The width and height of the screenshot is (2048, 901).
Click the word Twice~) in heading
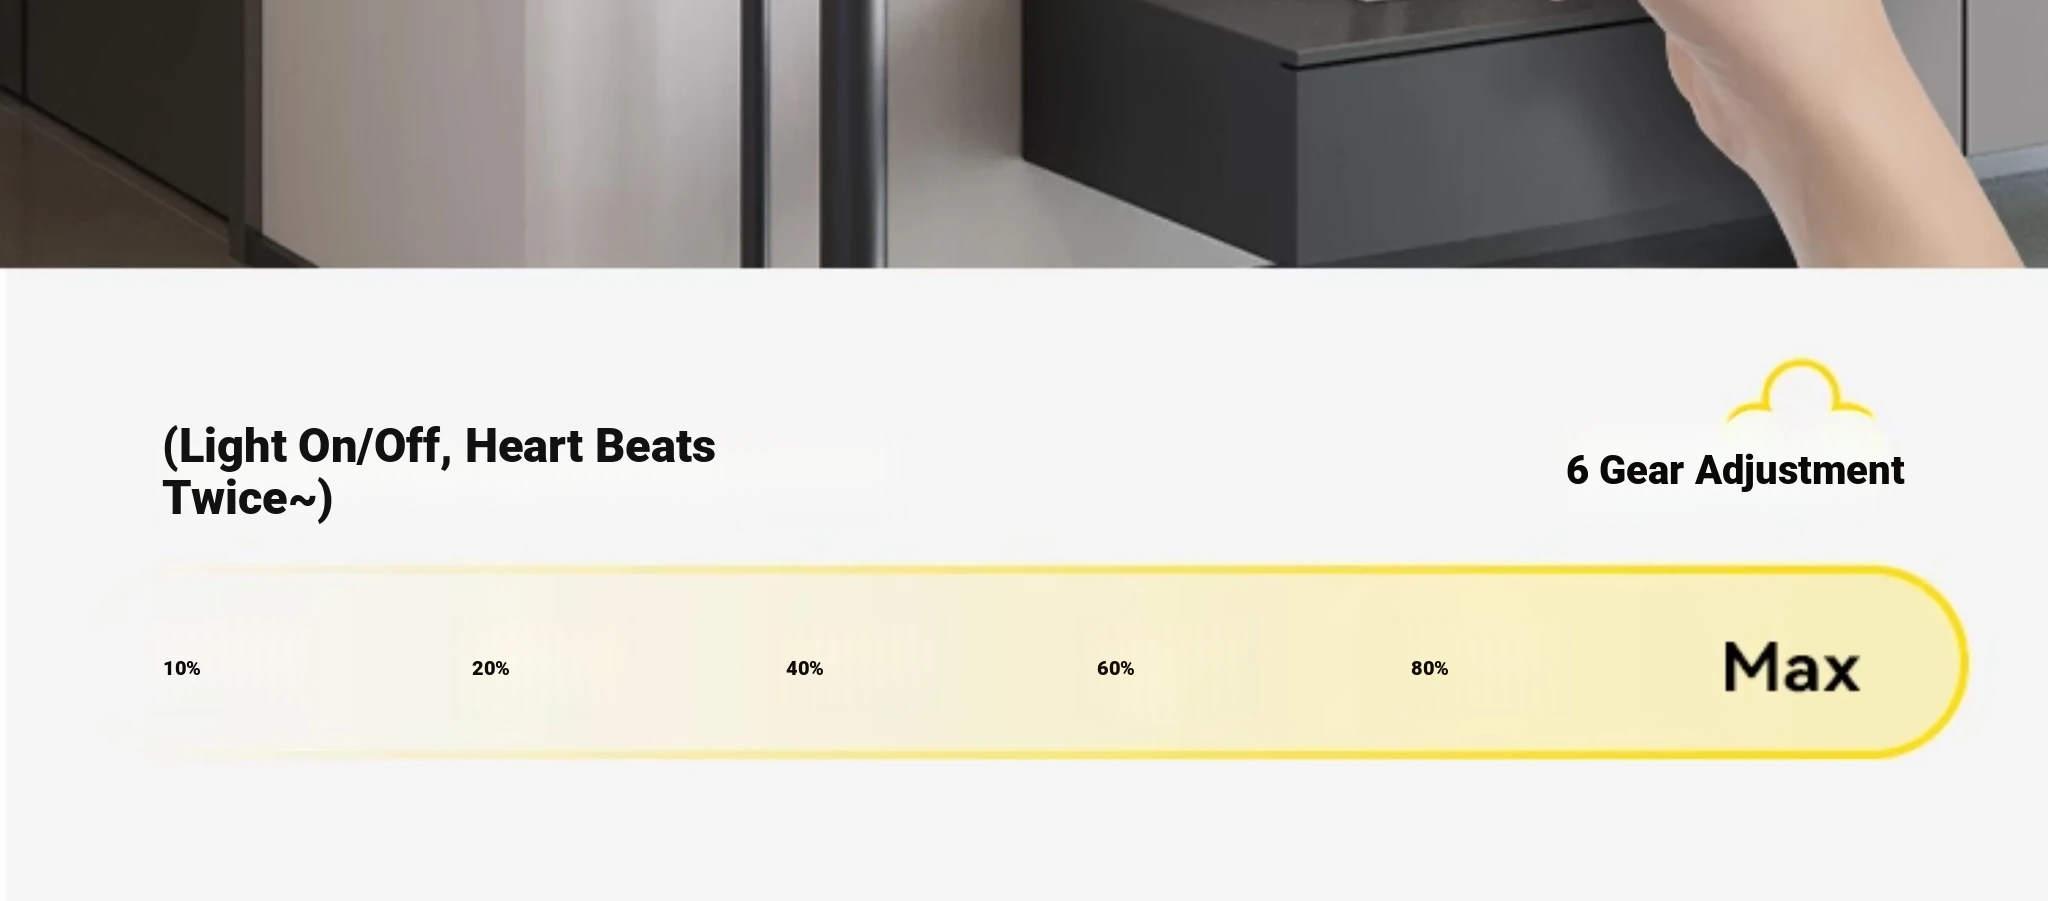tap(247, 498)
